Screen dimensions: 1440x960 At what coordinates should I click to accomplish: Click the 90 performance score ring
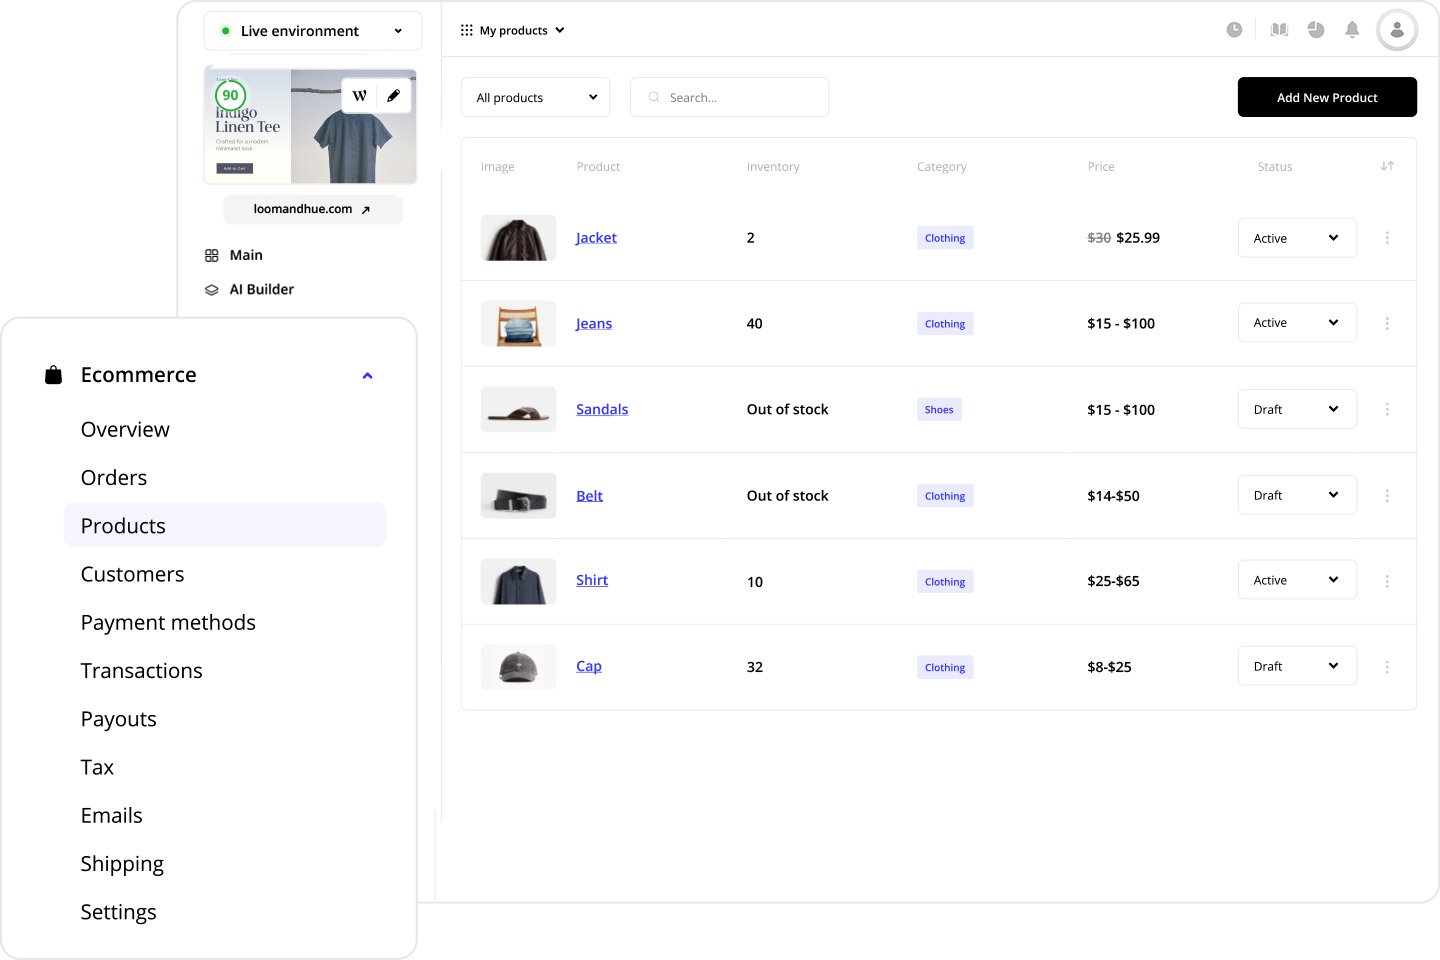pos(230,97)
